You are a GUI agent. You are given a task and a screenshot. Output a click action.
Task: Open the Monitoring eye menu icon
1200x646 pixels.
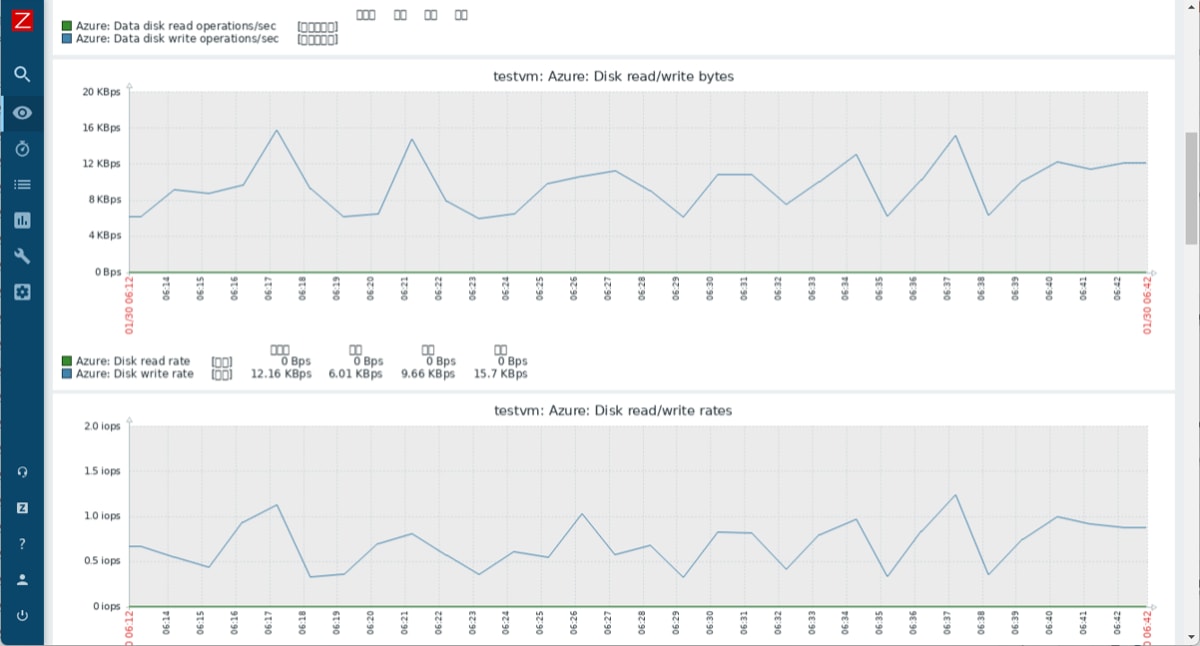coord(22,112)
